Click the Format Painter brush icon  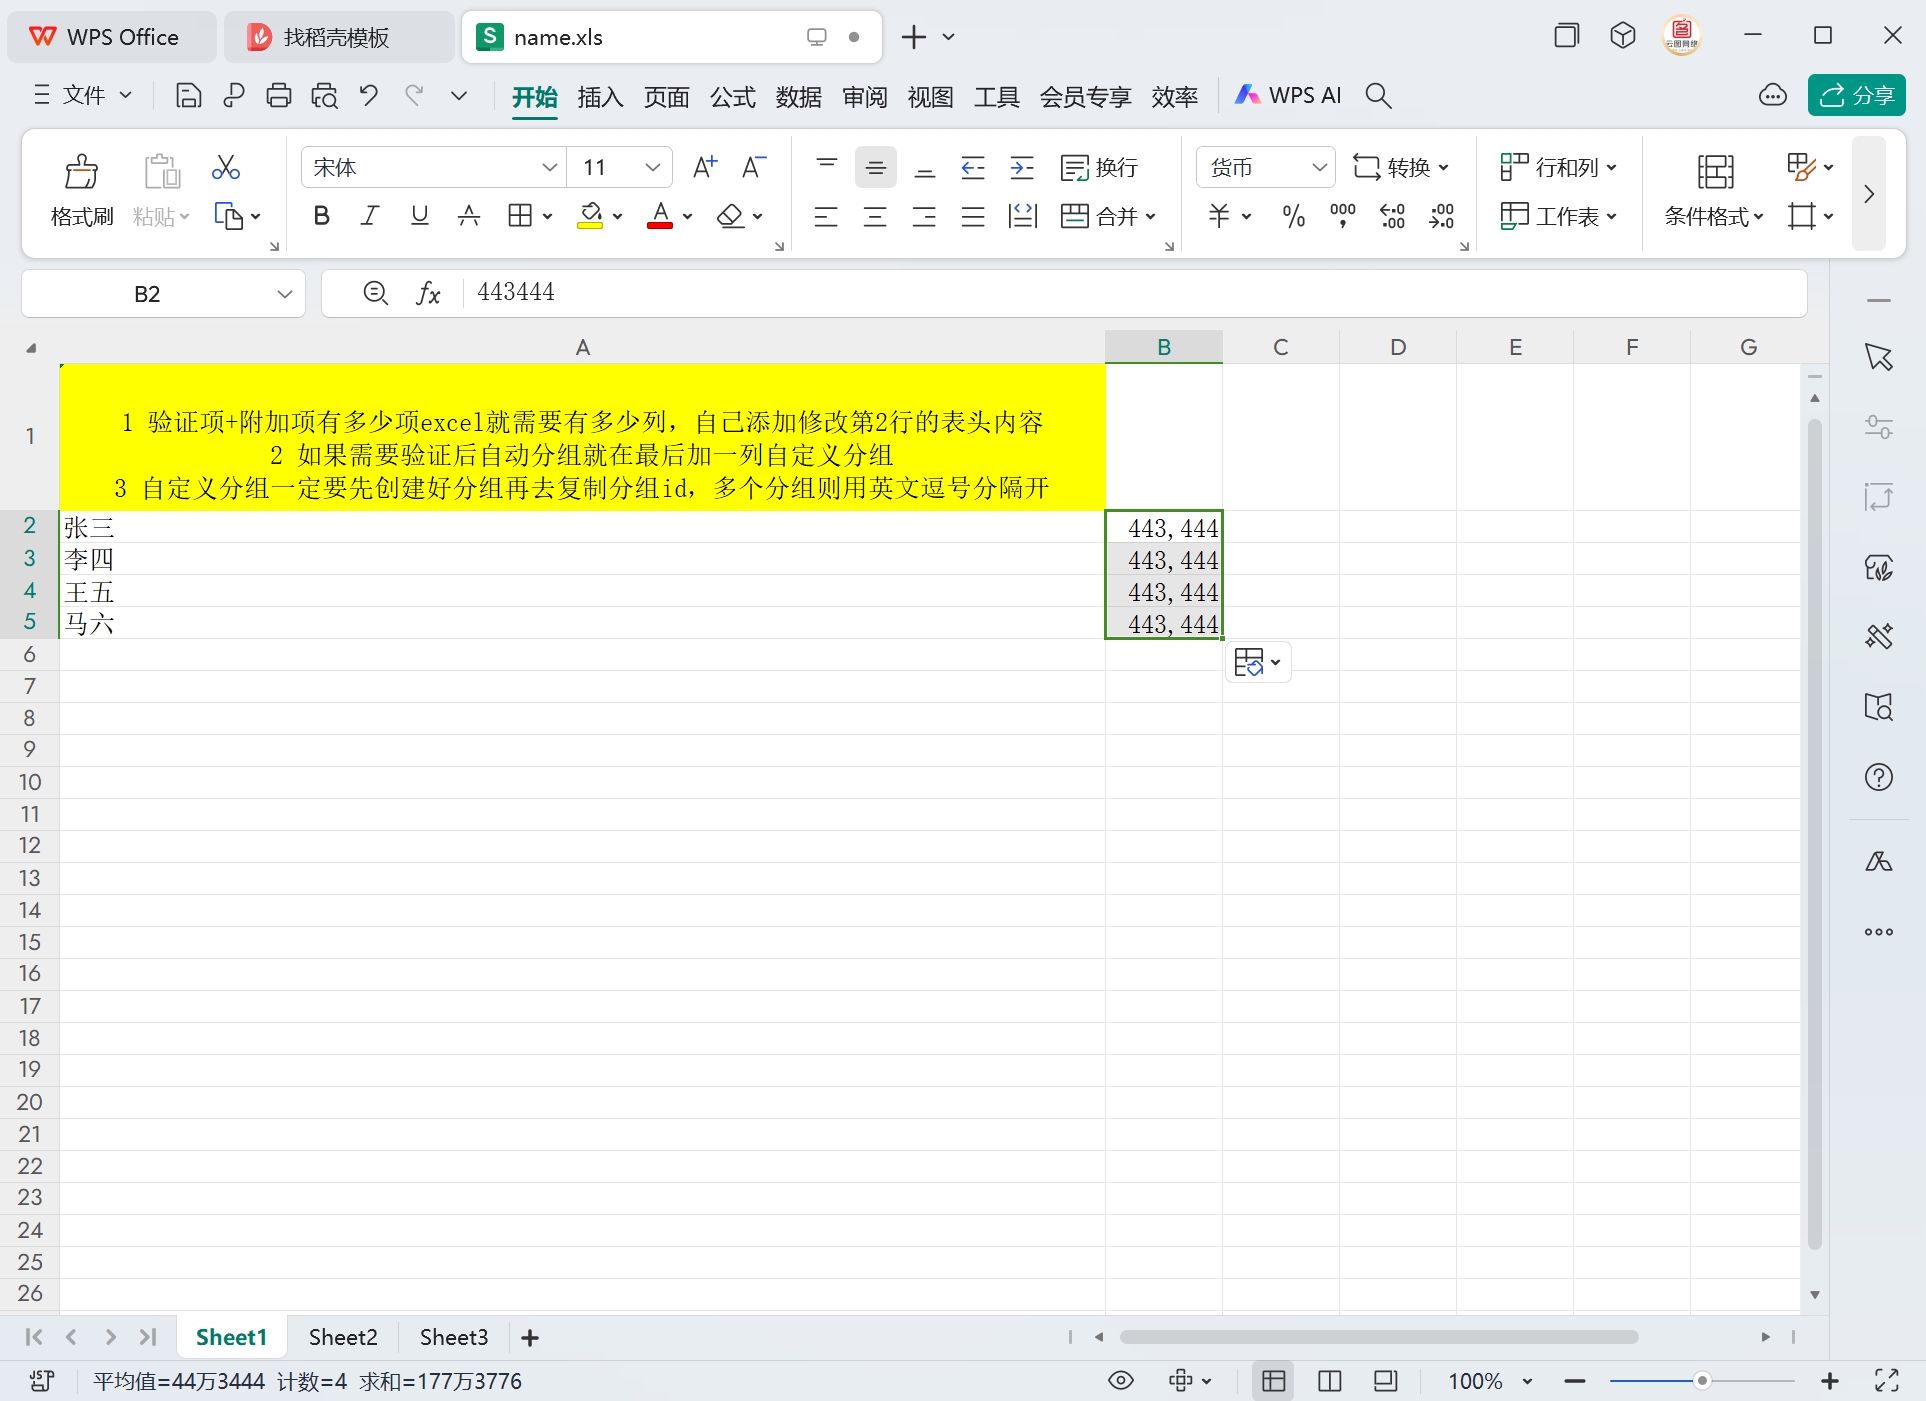(x=81, y=172)
